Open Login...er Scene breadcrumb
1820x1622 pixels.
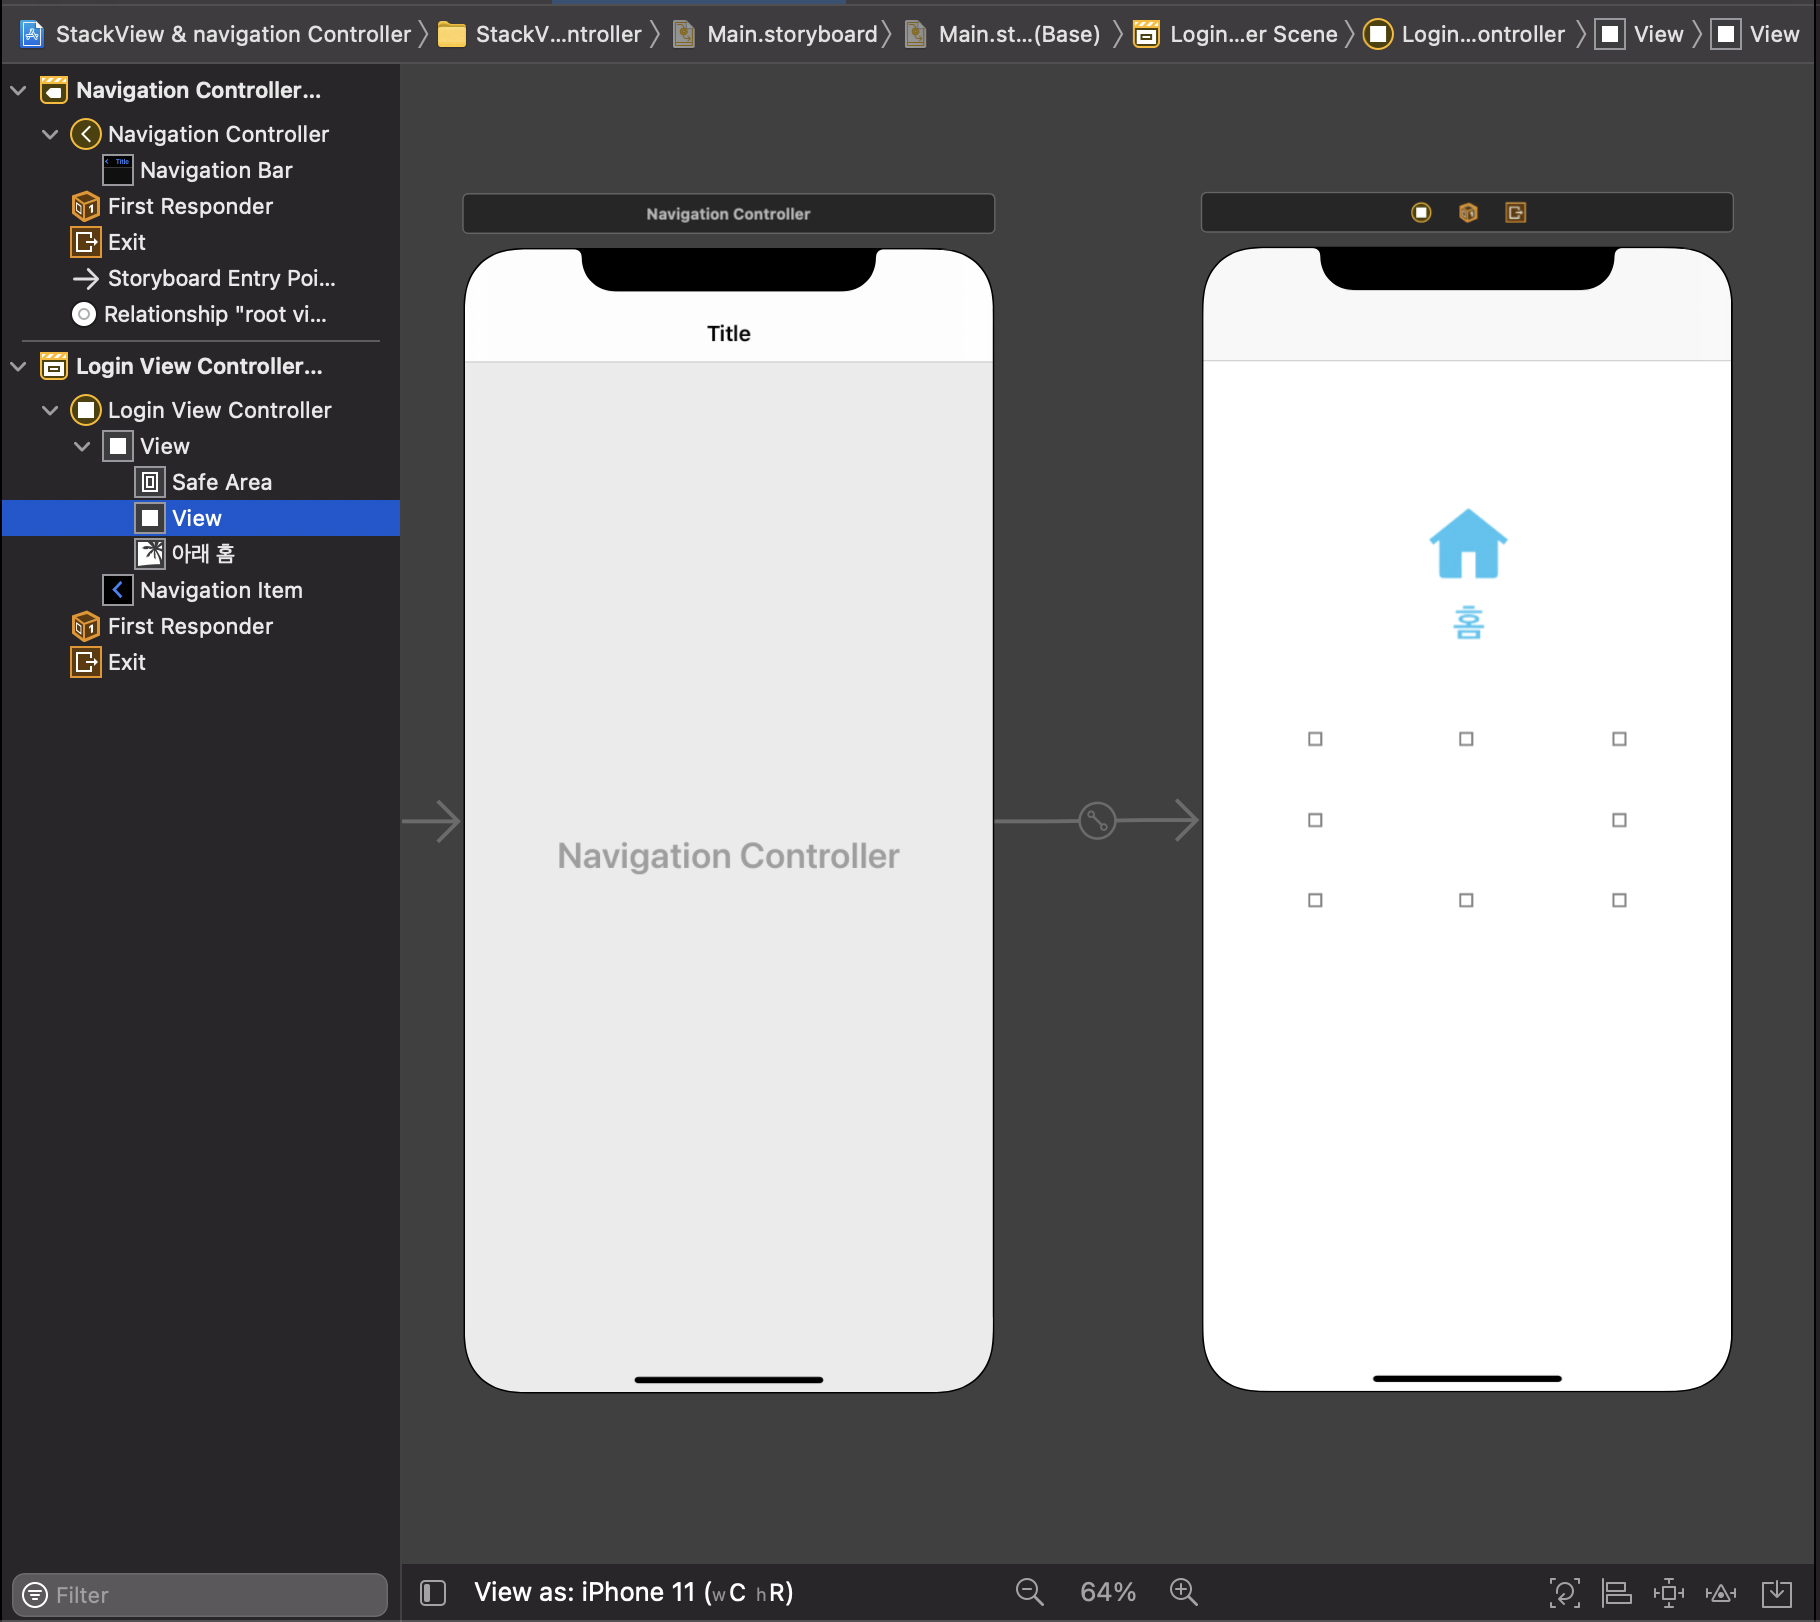click(x=1236, y=34)
